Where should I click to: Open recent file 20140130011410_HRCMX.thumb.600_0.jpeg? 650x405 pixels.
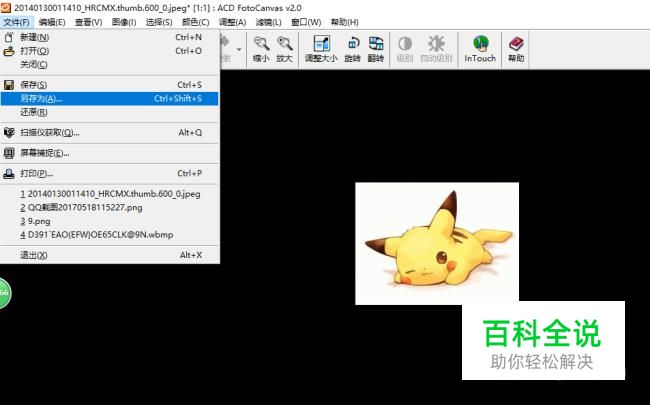coord(109,194)
